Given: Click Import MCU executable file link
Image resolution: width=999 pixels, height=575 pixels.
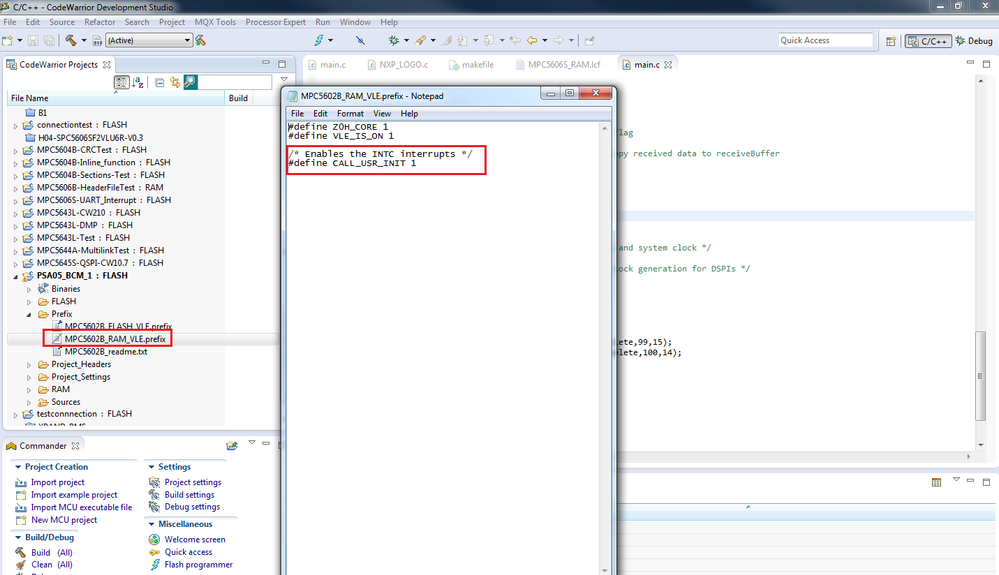Looking at the screenshot, I should pyautogui.click(x=82, y=508).
